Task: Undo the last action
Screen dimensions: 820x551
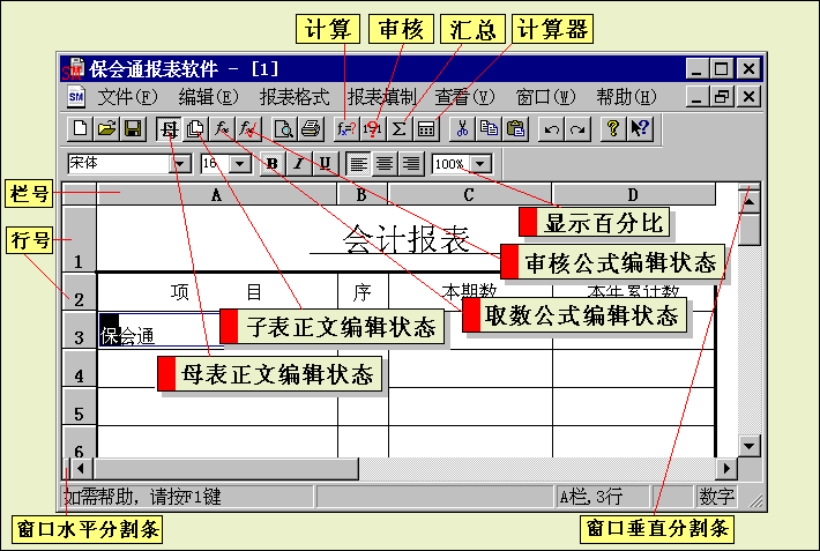Action: click(x=551, y=129)
